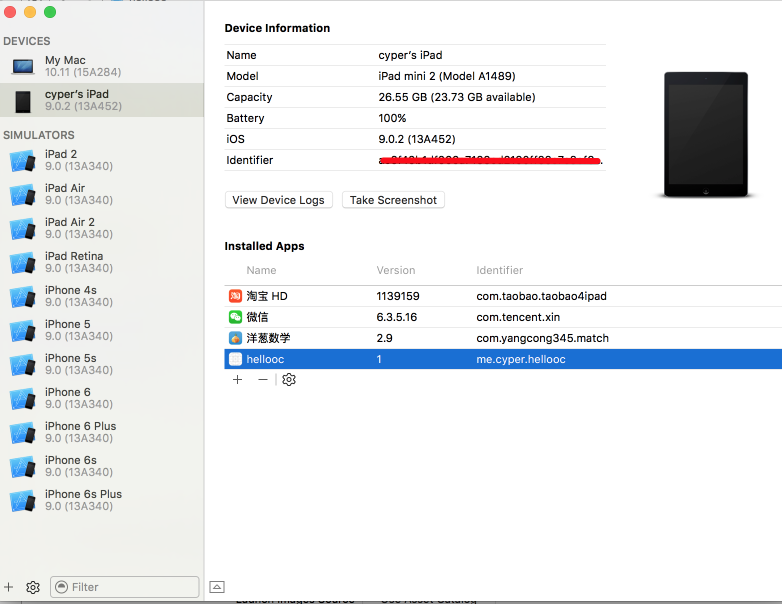The image size is (782, 604).
Task: Click the WeChat app icon in list
Action: point(235,317)
